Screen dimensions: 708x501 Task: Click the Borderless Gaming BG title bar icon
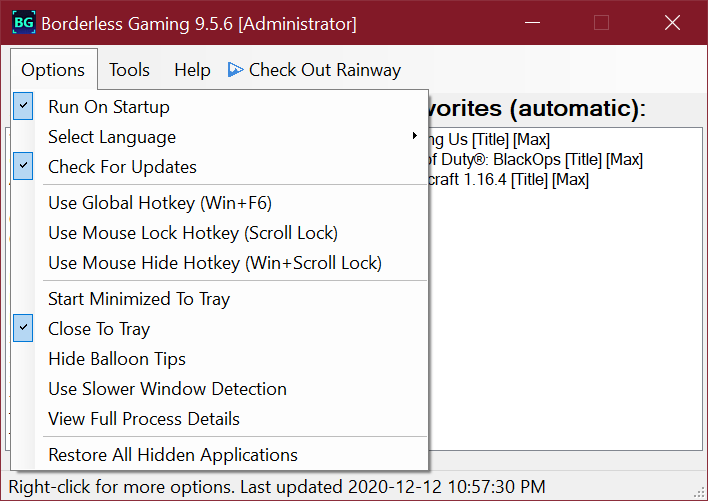coord(22,23)
